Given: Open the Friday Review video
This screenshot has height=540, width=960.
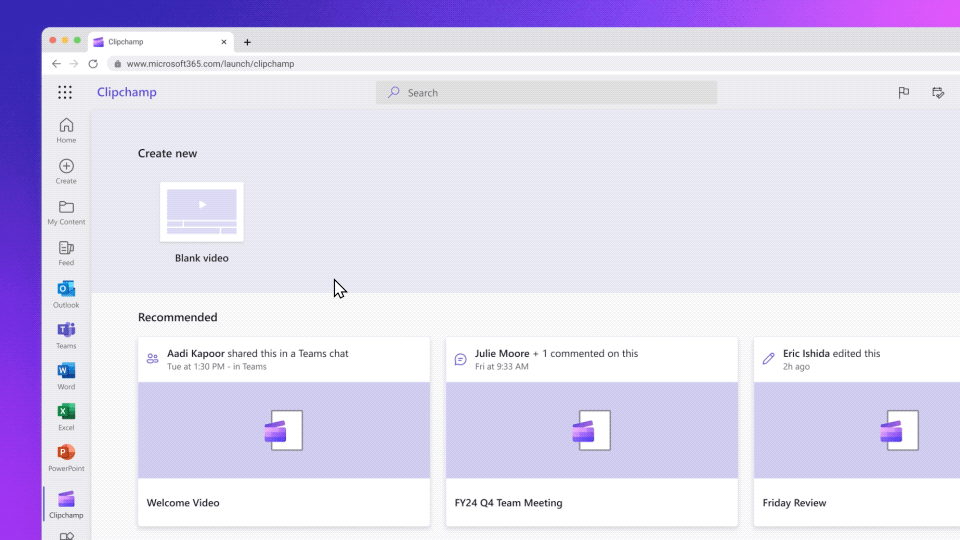Looking at the screenshot, I should tap(856, 430).
